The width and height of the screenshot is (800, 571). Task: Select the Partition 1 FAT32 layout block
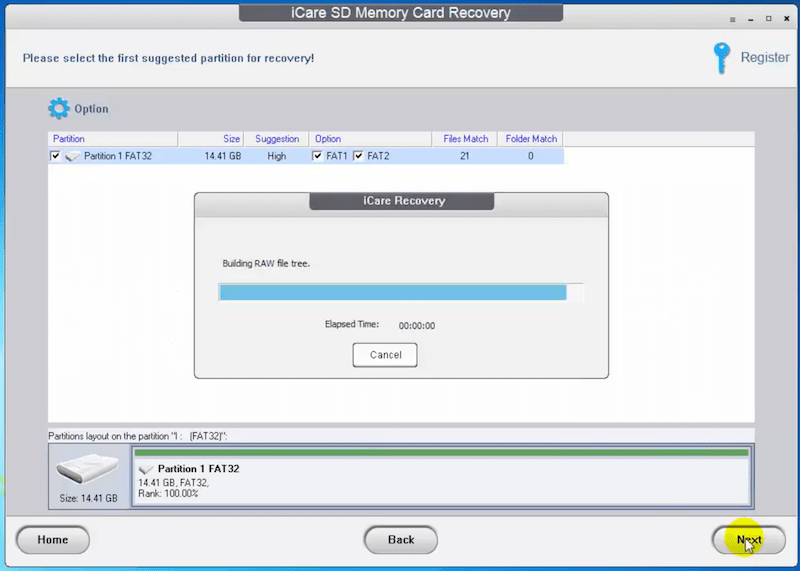point(442,476)
